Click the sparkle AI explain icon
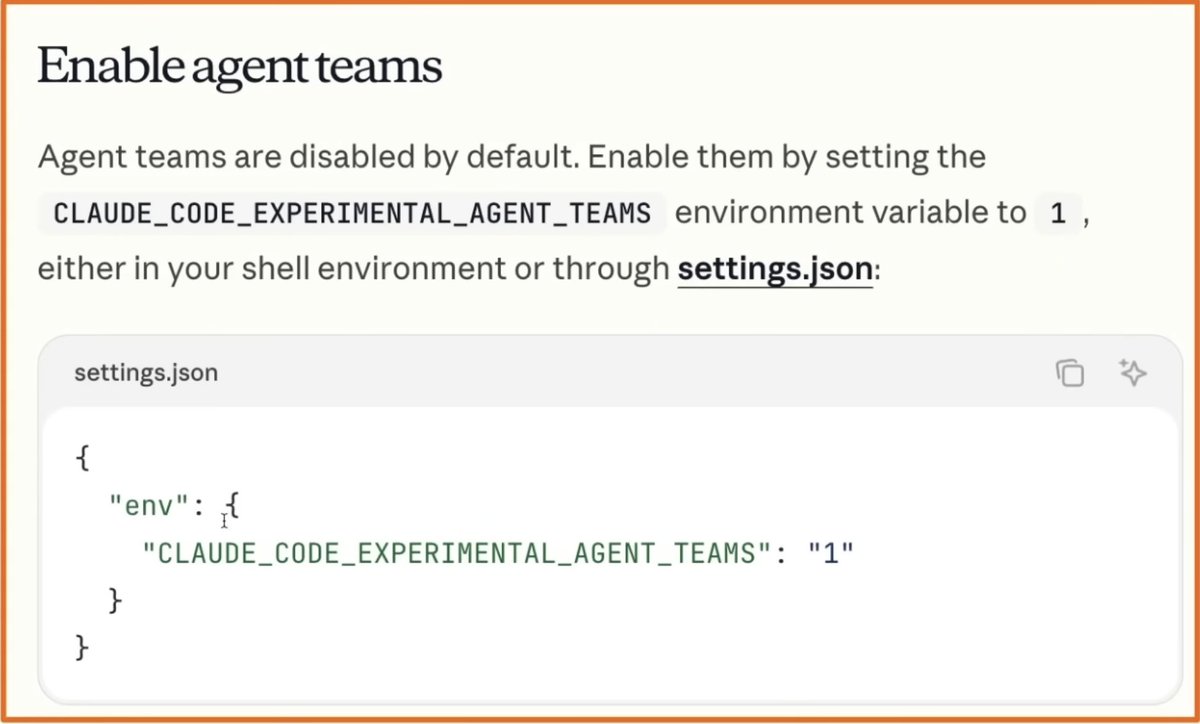This screenshot has width=1200, height=724. pos(1132,373)
